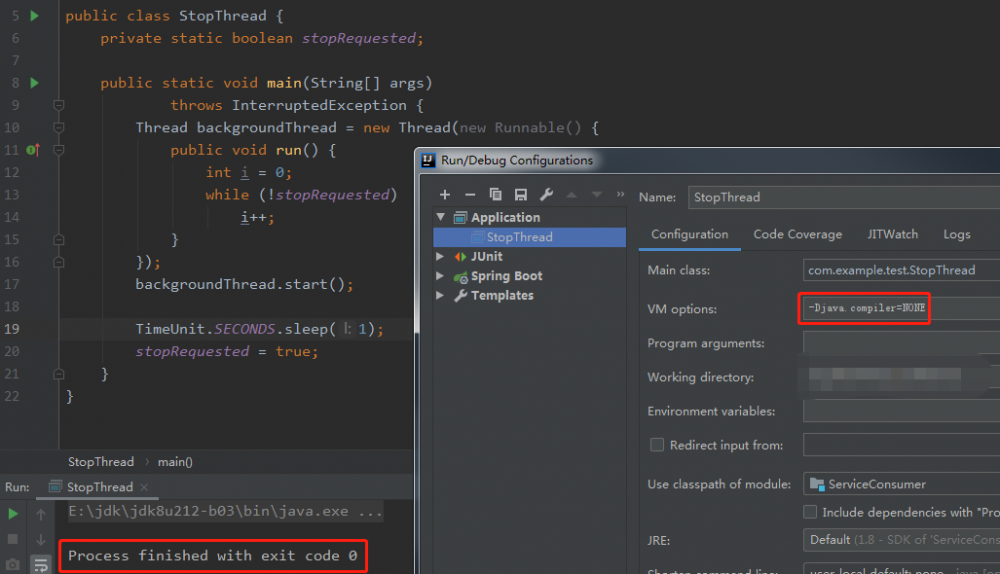
Task: Collapse the Application tree node
Action: click(441, 217)
